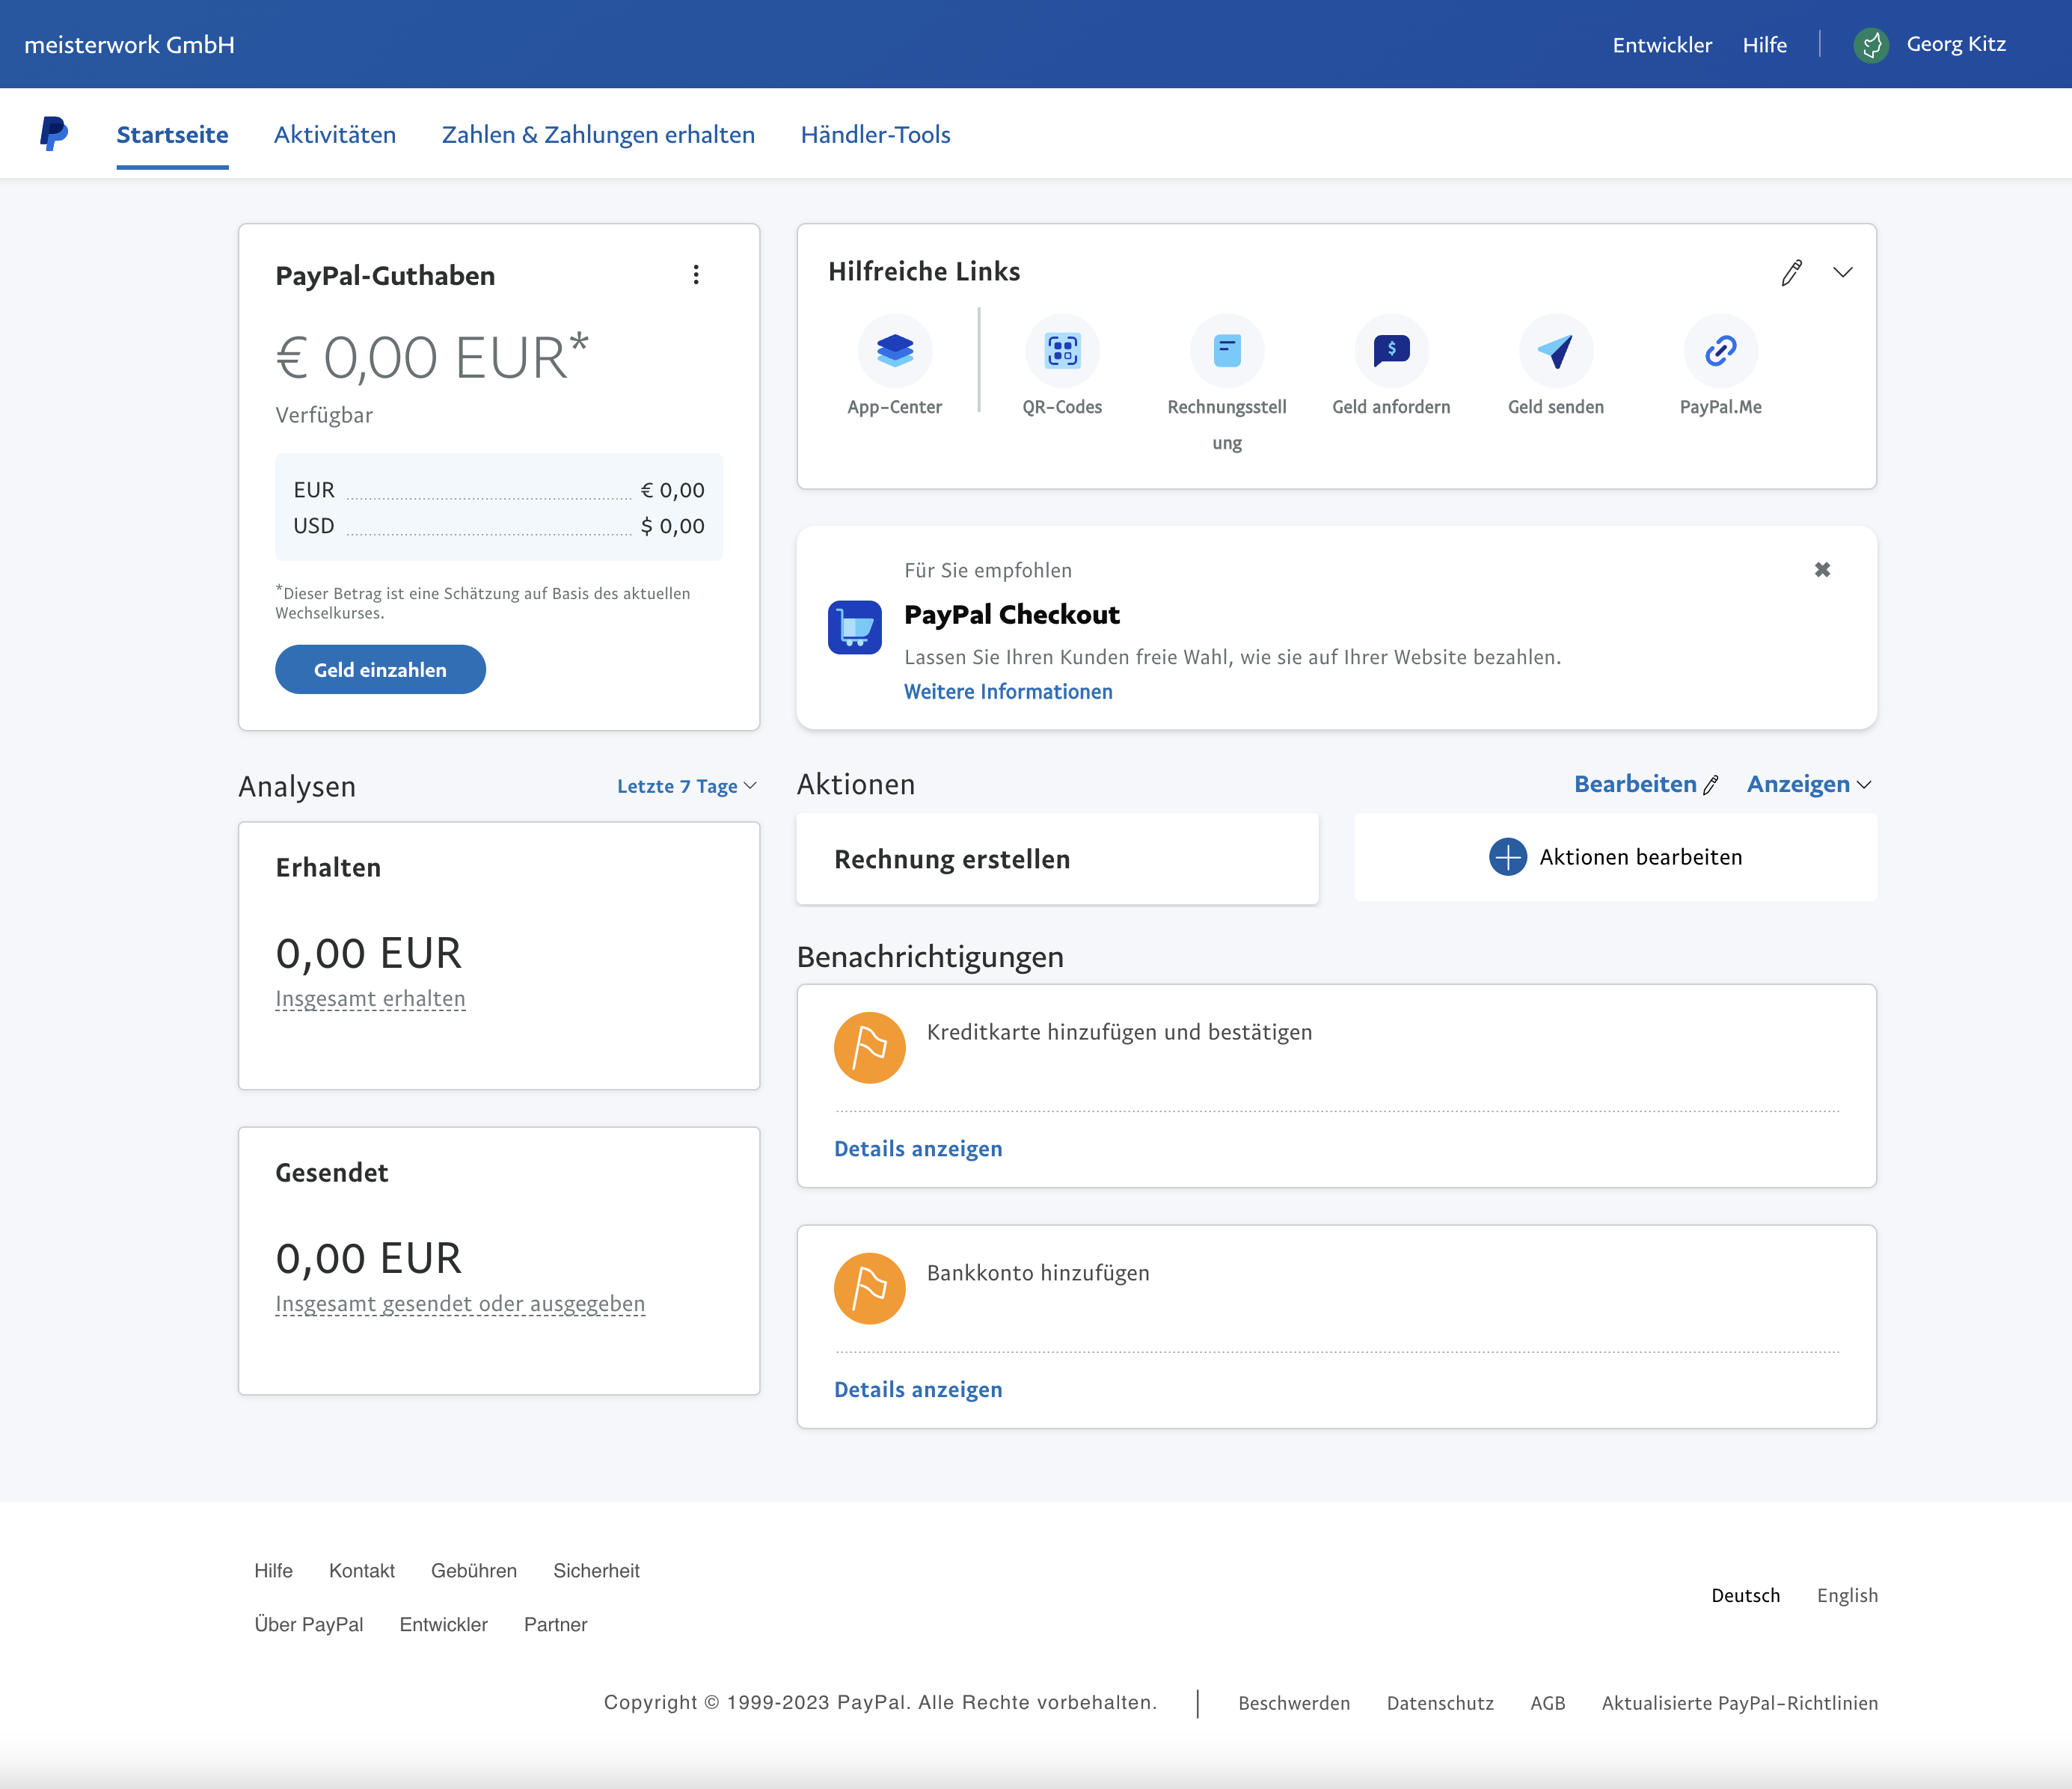
Task: Open the Rechnungsstellung invoice icon
Action: tap(1226, 351)
